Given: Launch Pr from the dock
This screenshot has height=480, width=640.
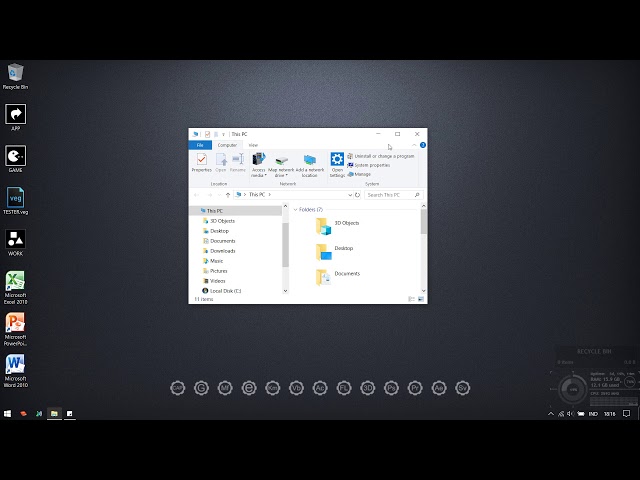Looking at the screenshot, I should pyautogui.click(x=415, y=388).
